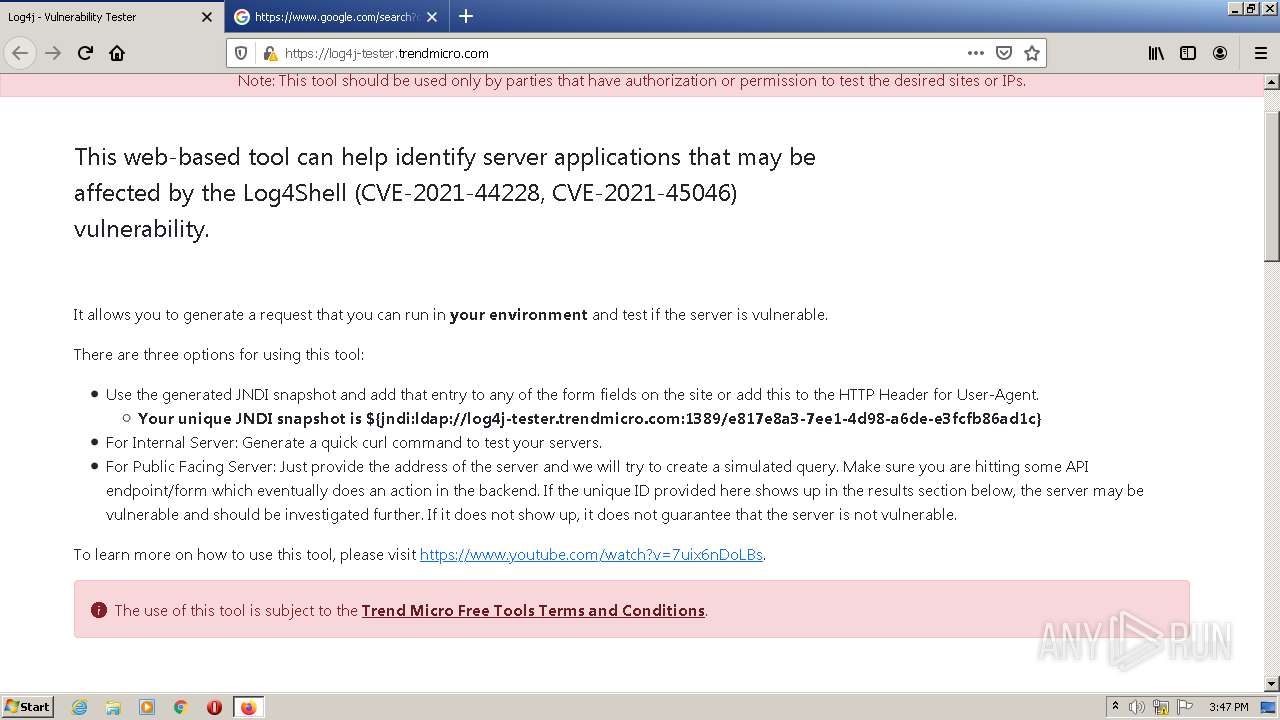Launch Chrome from taskbar
This screenshot has height=720, width=1280.
coord(181,707)
